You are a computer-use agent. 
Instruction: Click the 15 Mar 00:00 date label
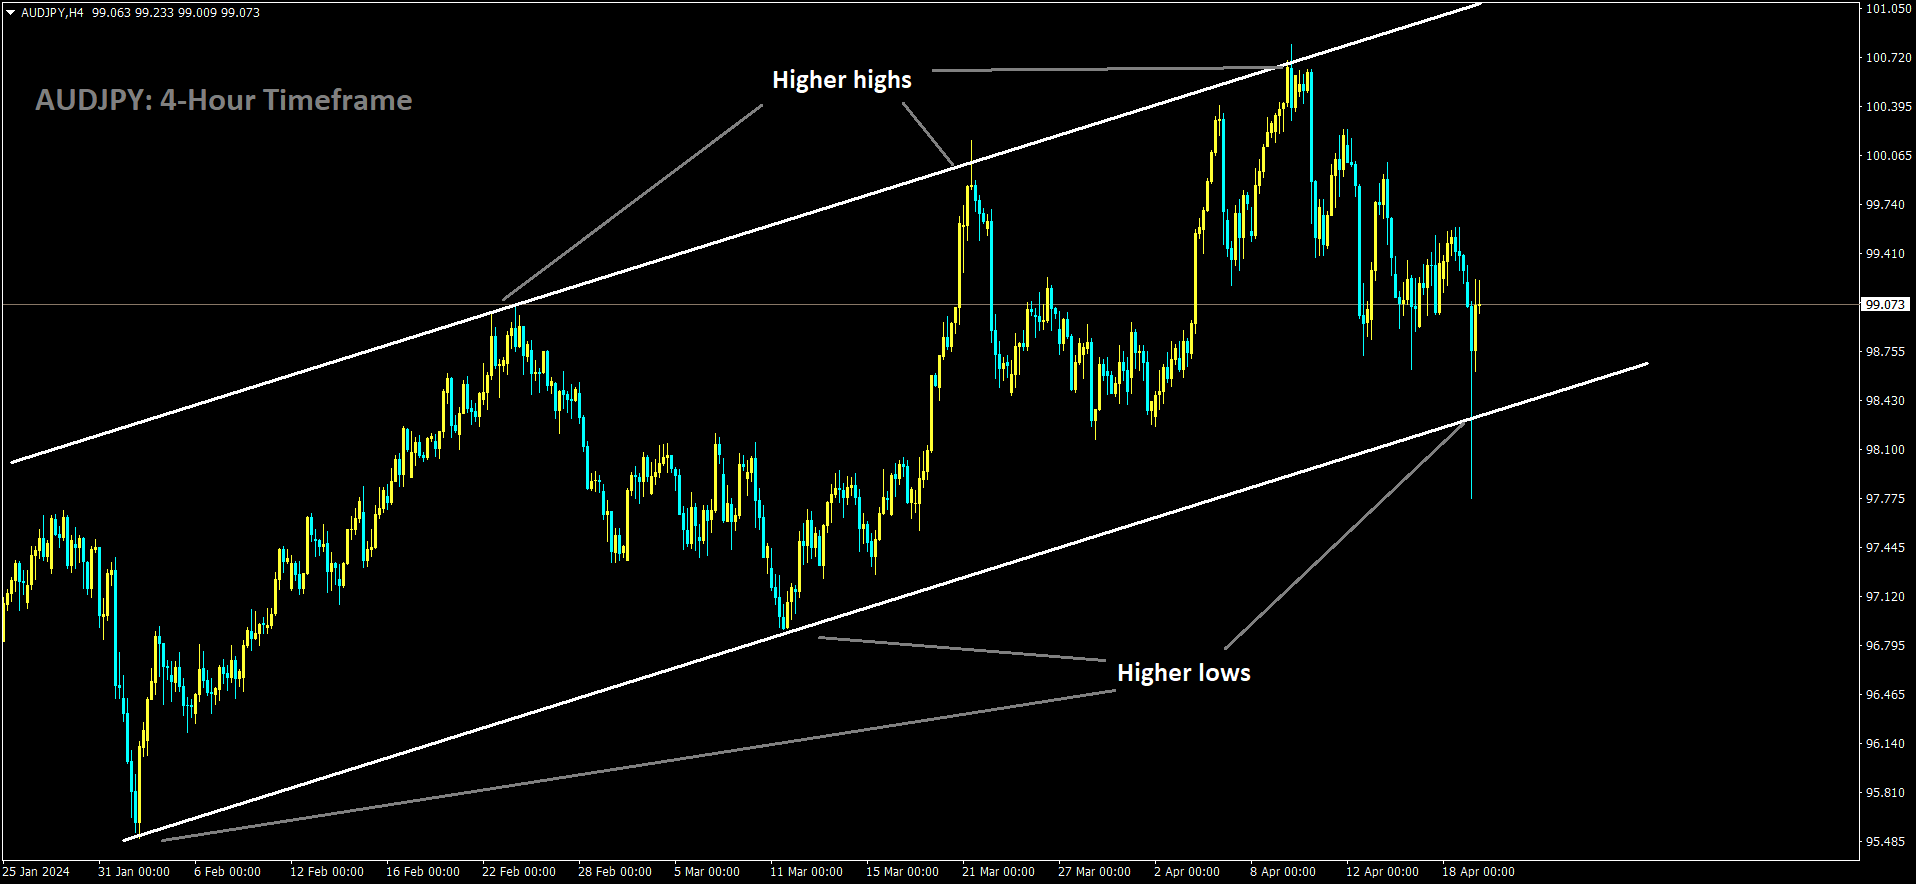tap(902, 872)
